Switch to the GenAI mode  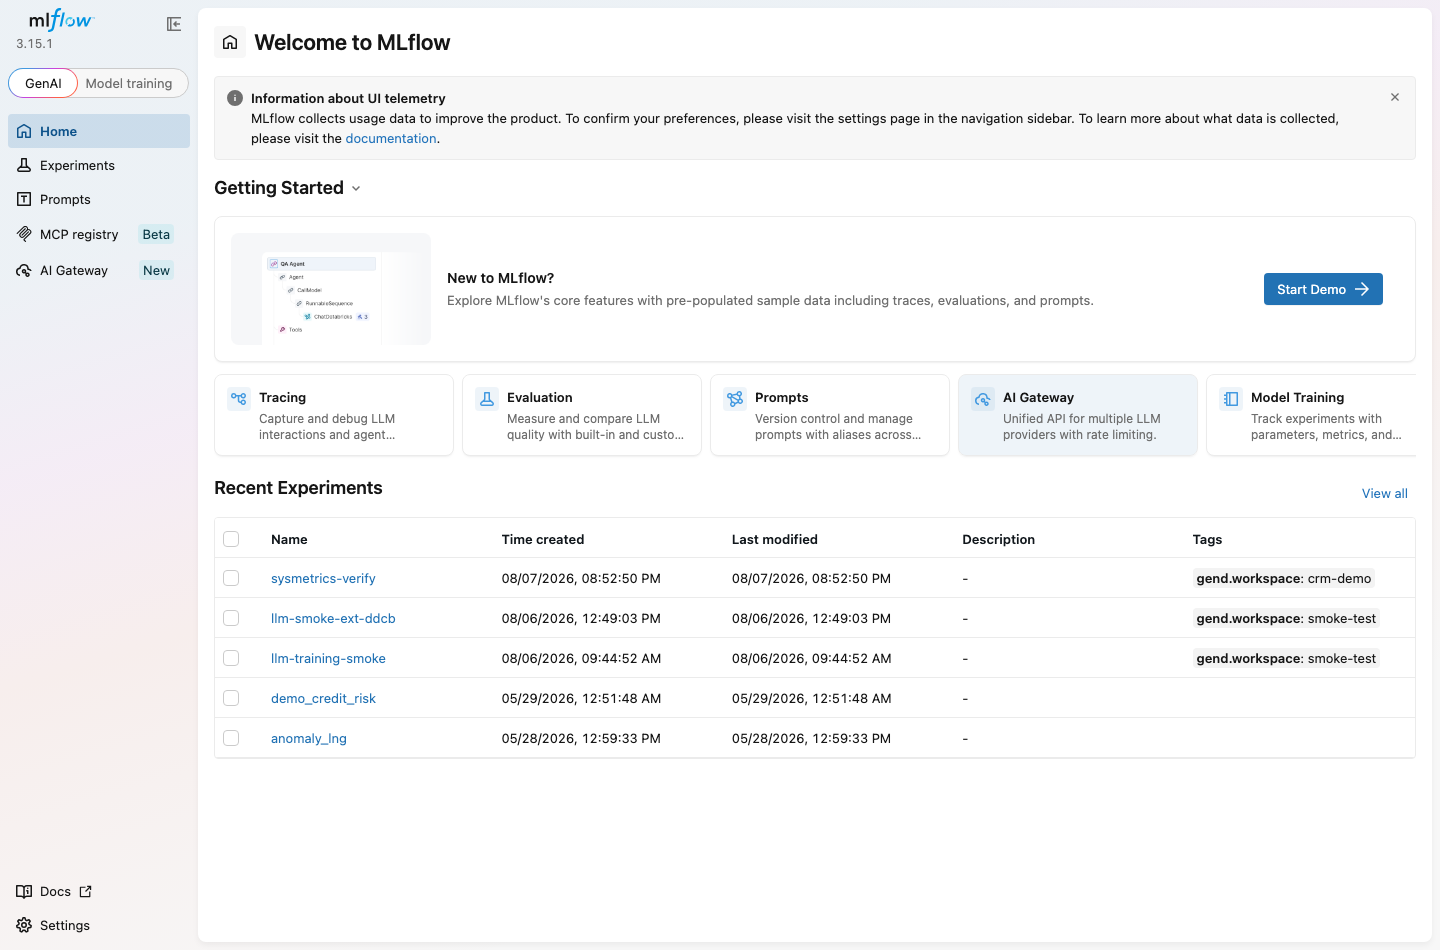pos(43,83)
